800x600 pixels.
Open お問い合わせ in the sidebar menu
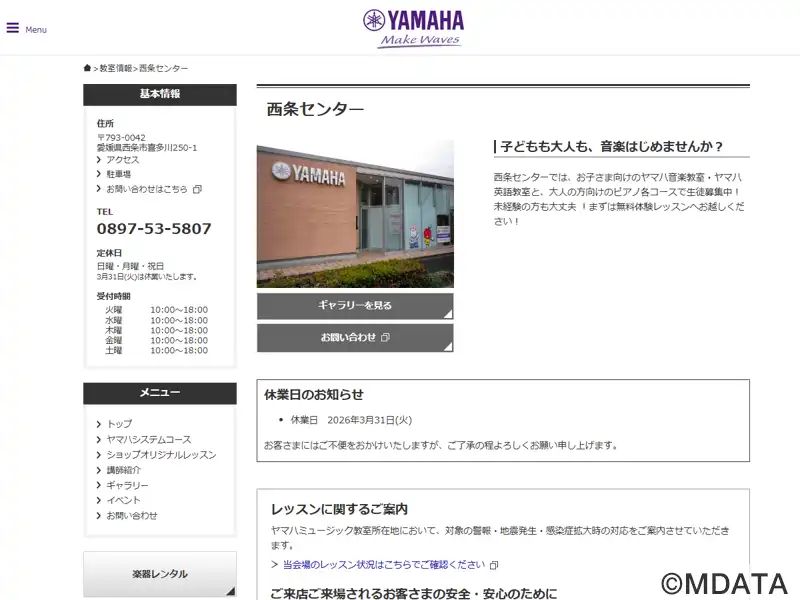[x=132, y=515]
